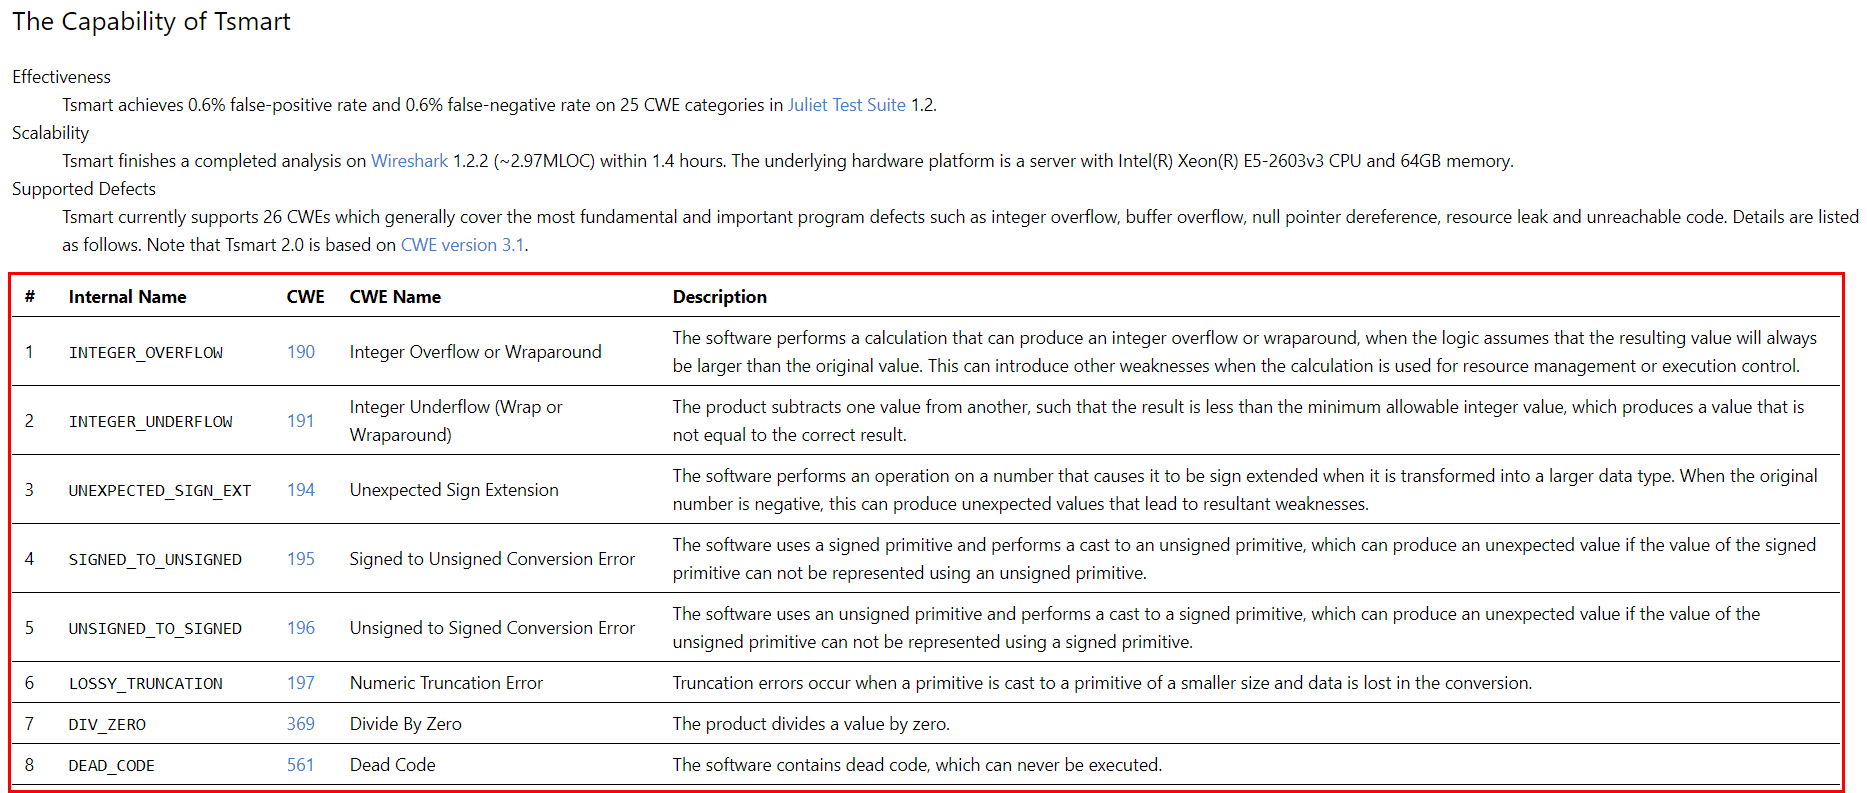The width and height of the screenshot is (1867, 793).
Task: Click the '#' column header
Action: pos(30,297)
